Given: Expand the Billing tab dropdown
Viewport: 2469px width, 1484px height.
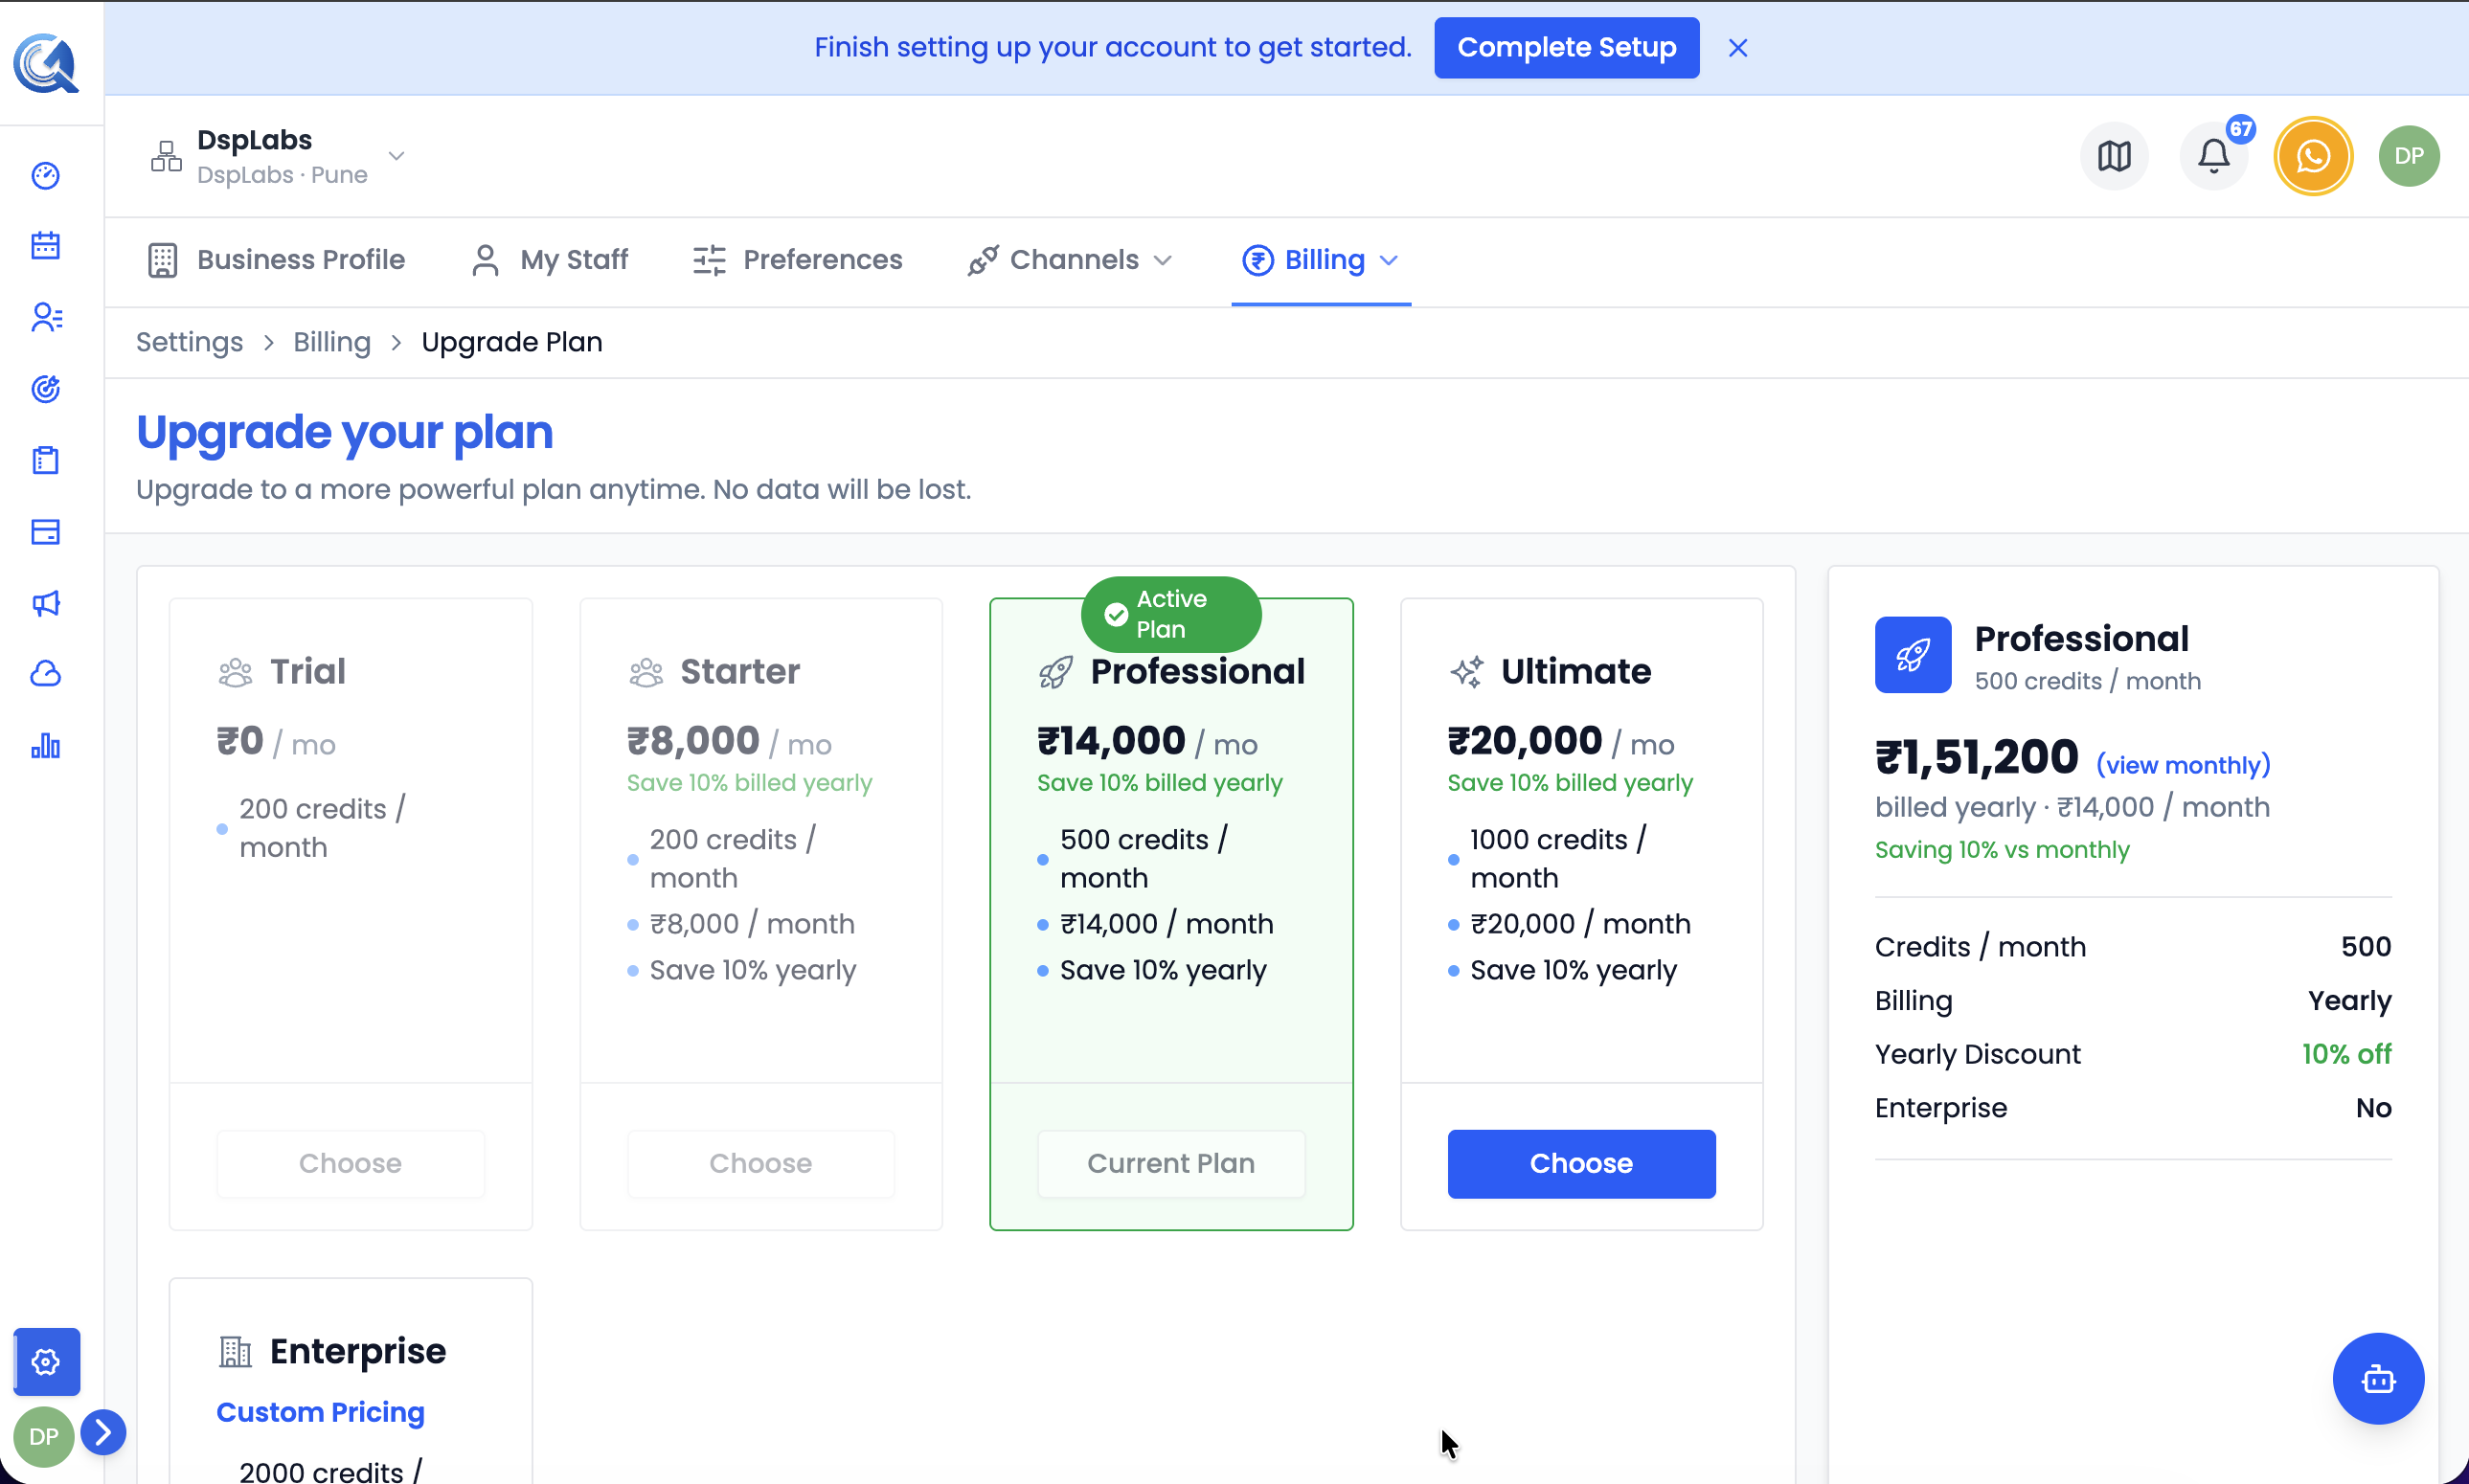Looking at the screenshot, I should (x=1320, y=260).
